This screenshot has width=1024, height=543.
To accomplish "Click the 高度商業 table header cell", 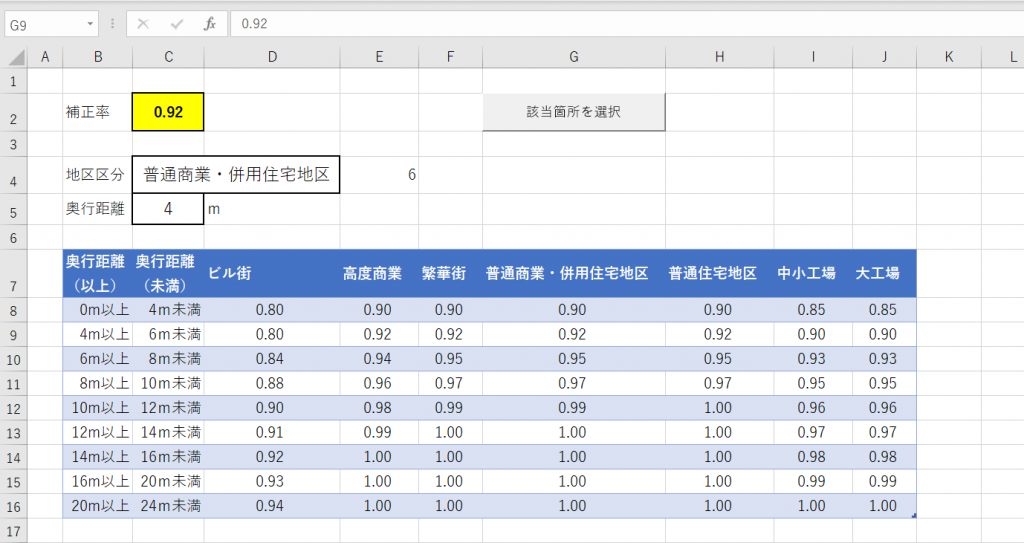I will [379, 273].
